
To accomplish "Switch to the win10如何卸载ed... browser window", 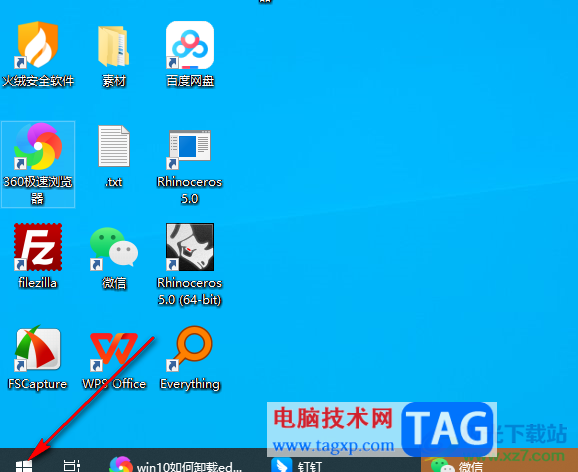I will (x=176, y=465).
